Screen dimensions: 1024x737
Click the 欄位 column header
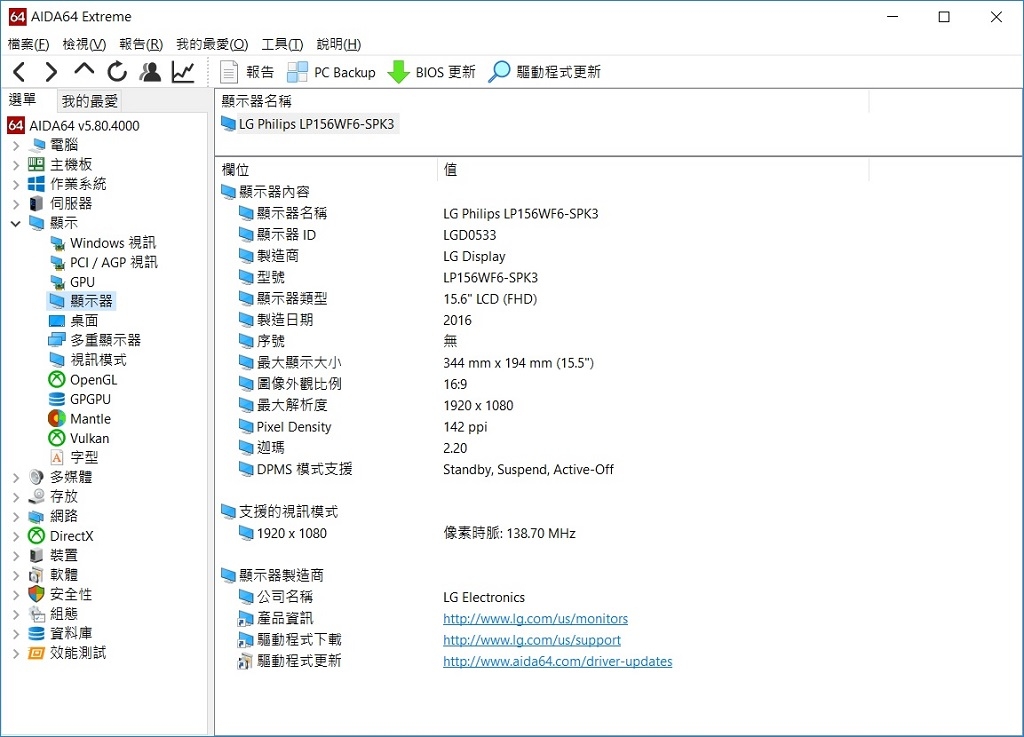point(327,170)
